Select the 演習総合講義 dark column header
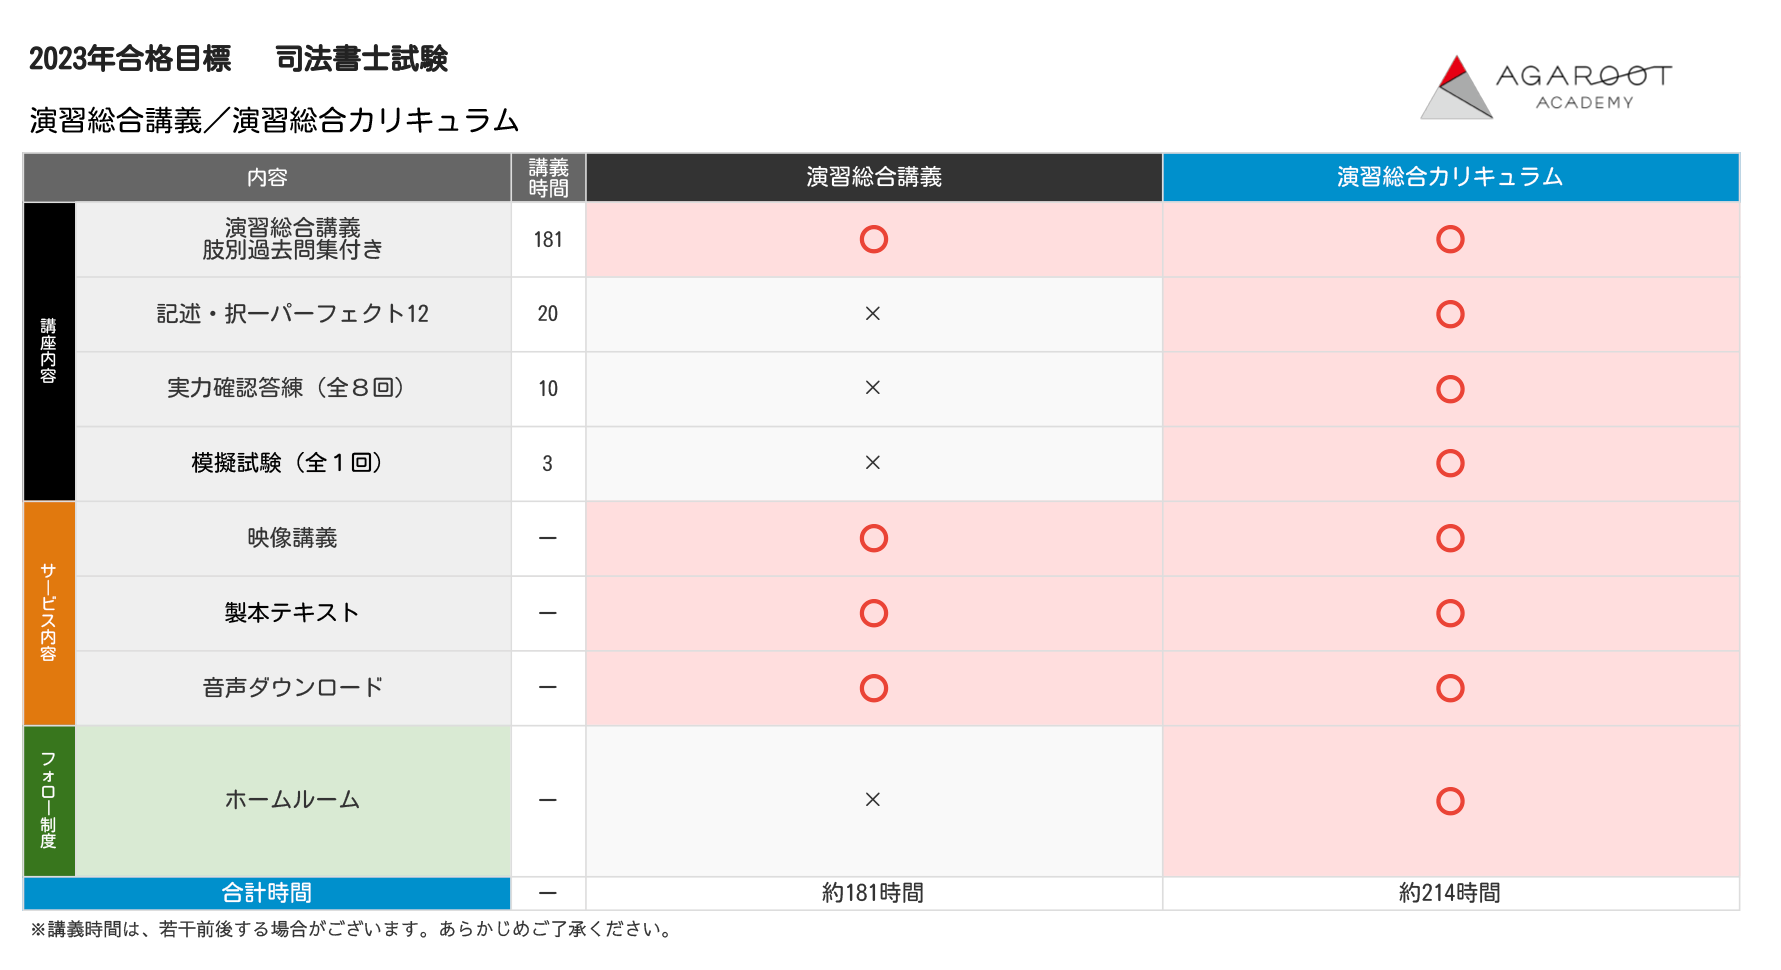This screenshot has width=1781, height=970. 874,177
